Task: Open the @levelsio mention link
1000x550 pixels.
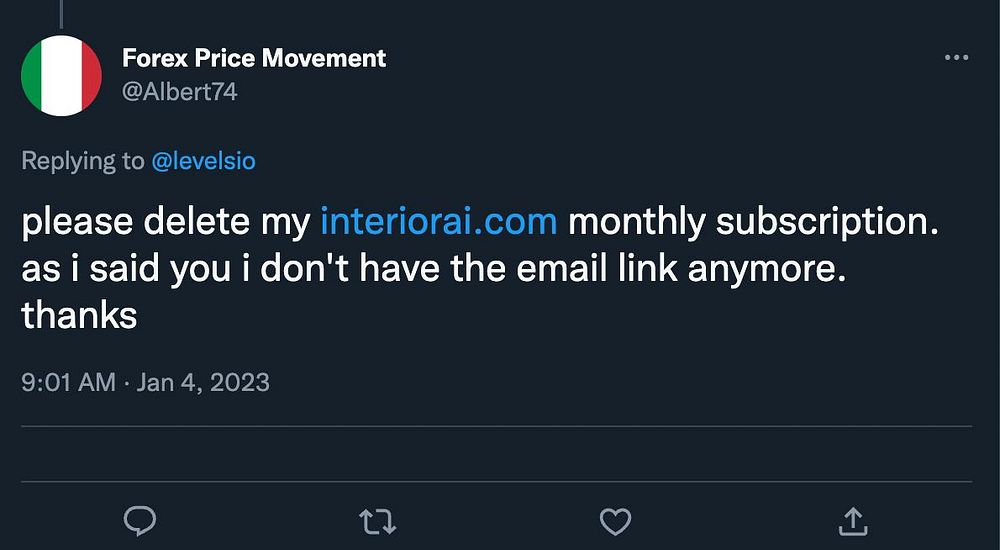Action: point(203,161)
